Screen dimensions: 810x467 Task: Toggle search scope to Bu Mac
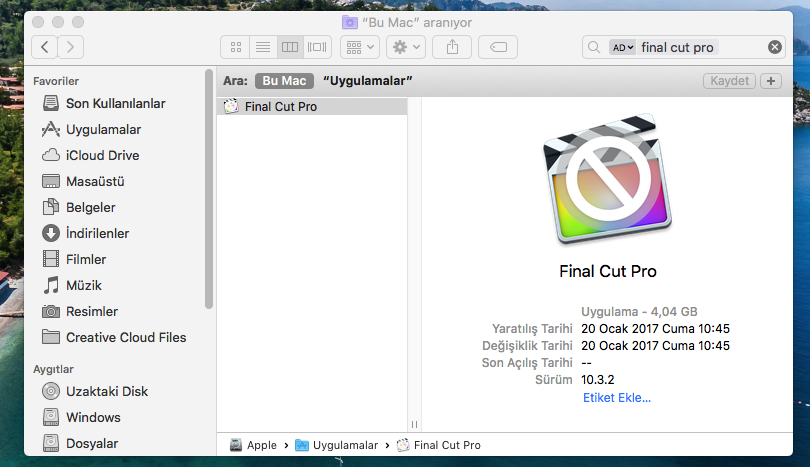(x=284, y=81)
